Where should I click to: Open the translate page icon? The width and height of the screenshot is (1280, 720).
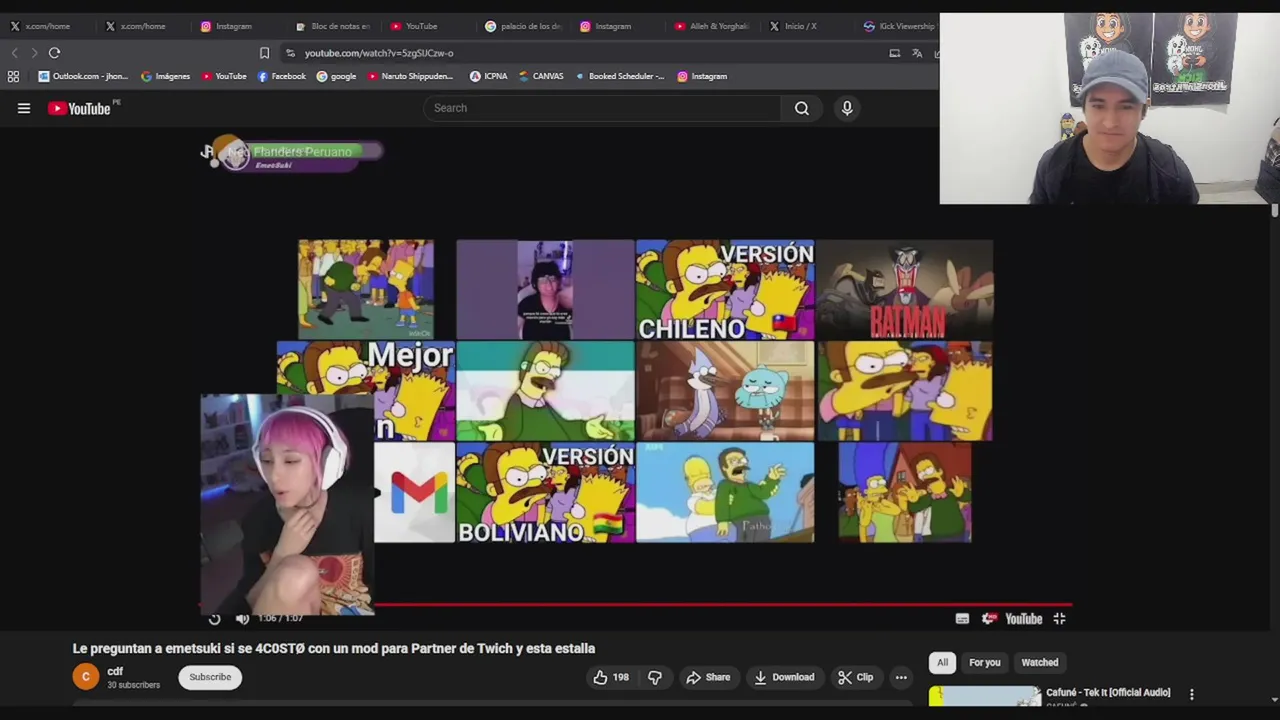(x=917, y=53)
